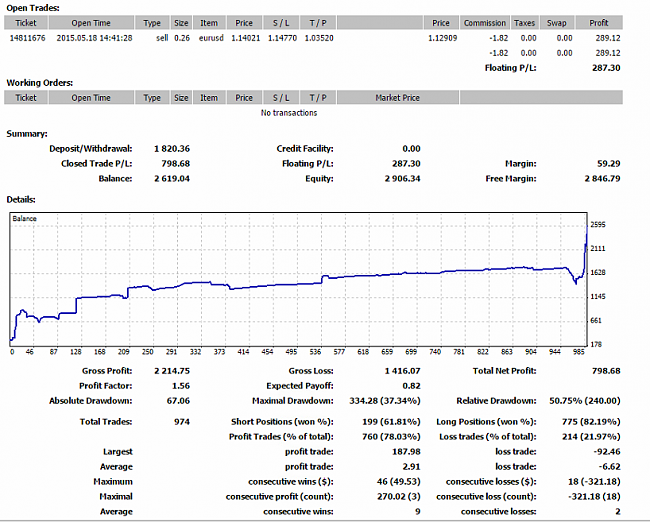The image size is (650, 522).
Task: Click largest loss trade value -92.46
Action: [607, 452]
